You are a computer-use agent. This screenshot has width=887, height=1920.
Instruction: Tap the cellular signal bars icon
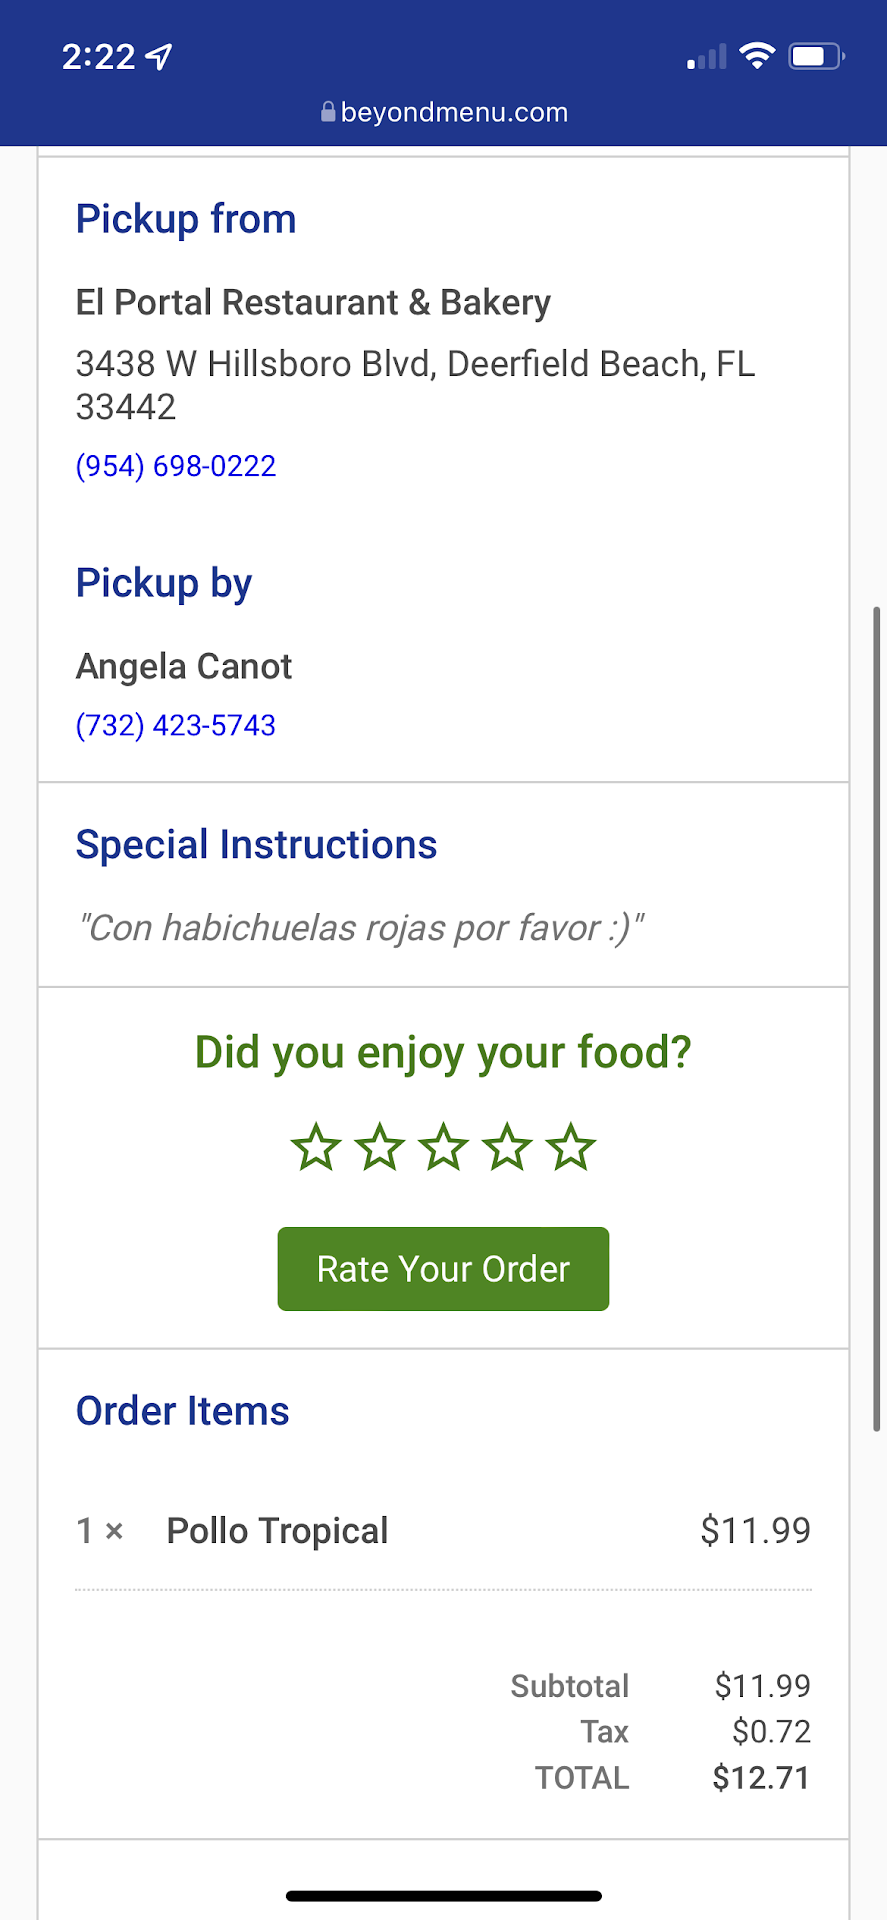pos(707,57)
